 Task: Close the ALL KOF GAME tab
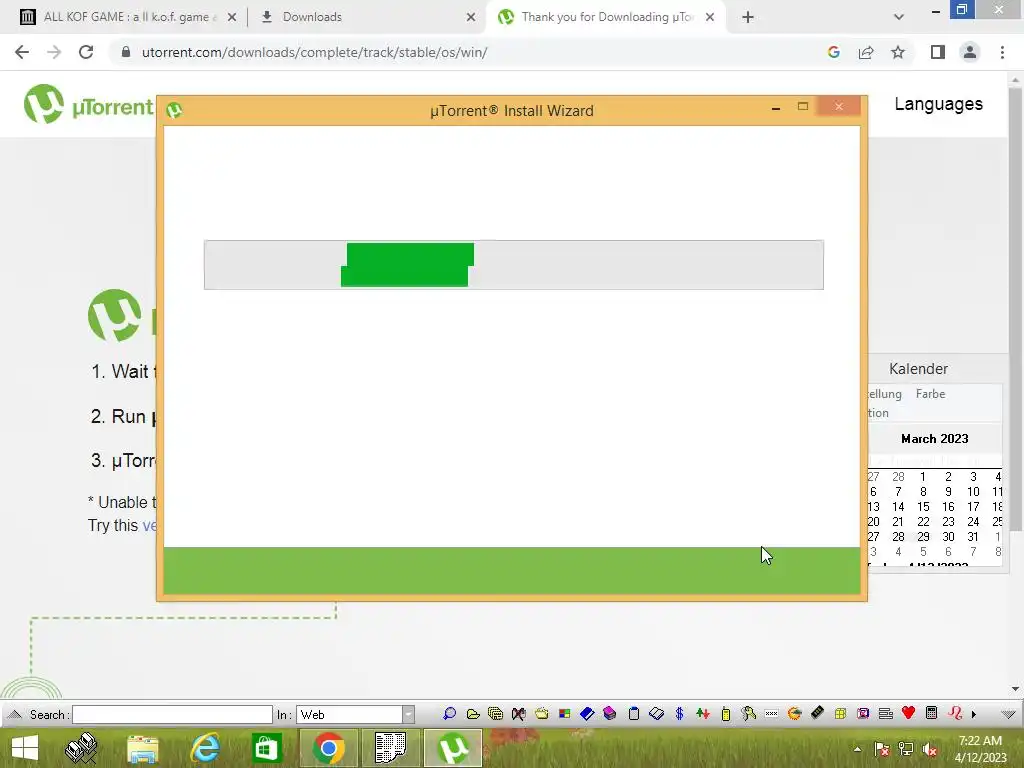[x=232, y=17]
